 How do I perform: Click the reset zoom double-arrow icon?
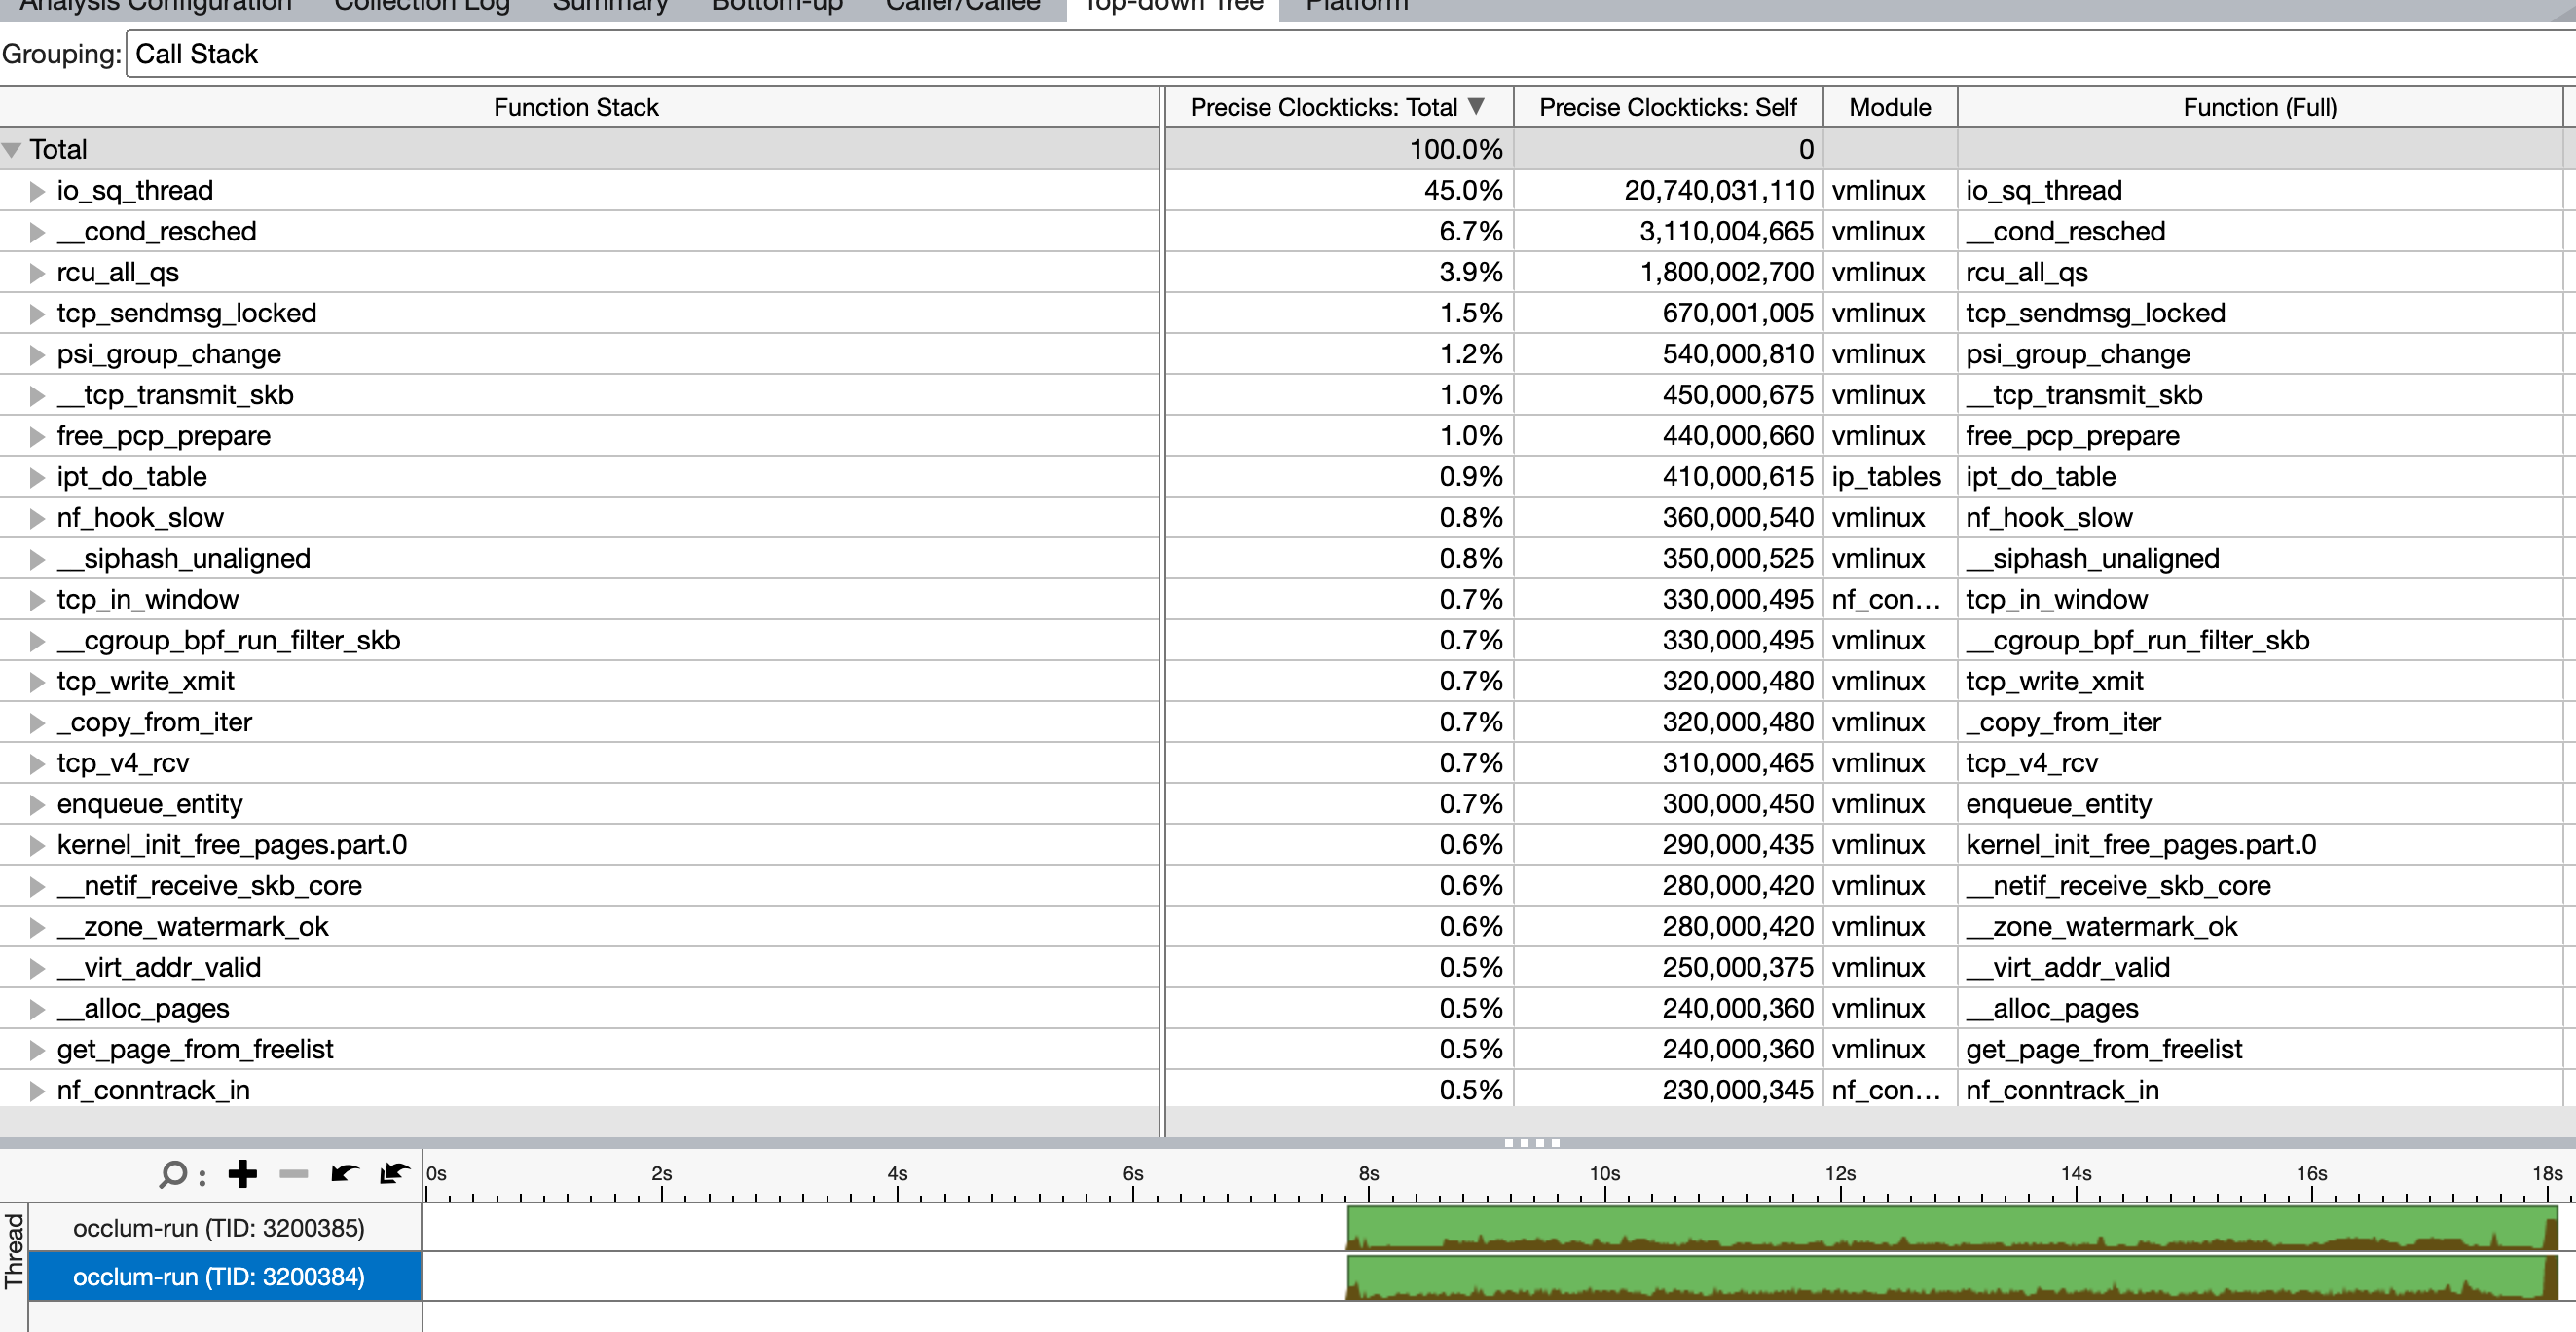click(395, 1174)
